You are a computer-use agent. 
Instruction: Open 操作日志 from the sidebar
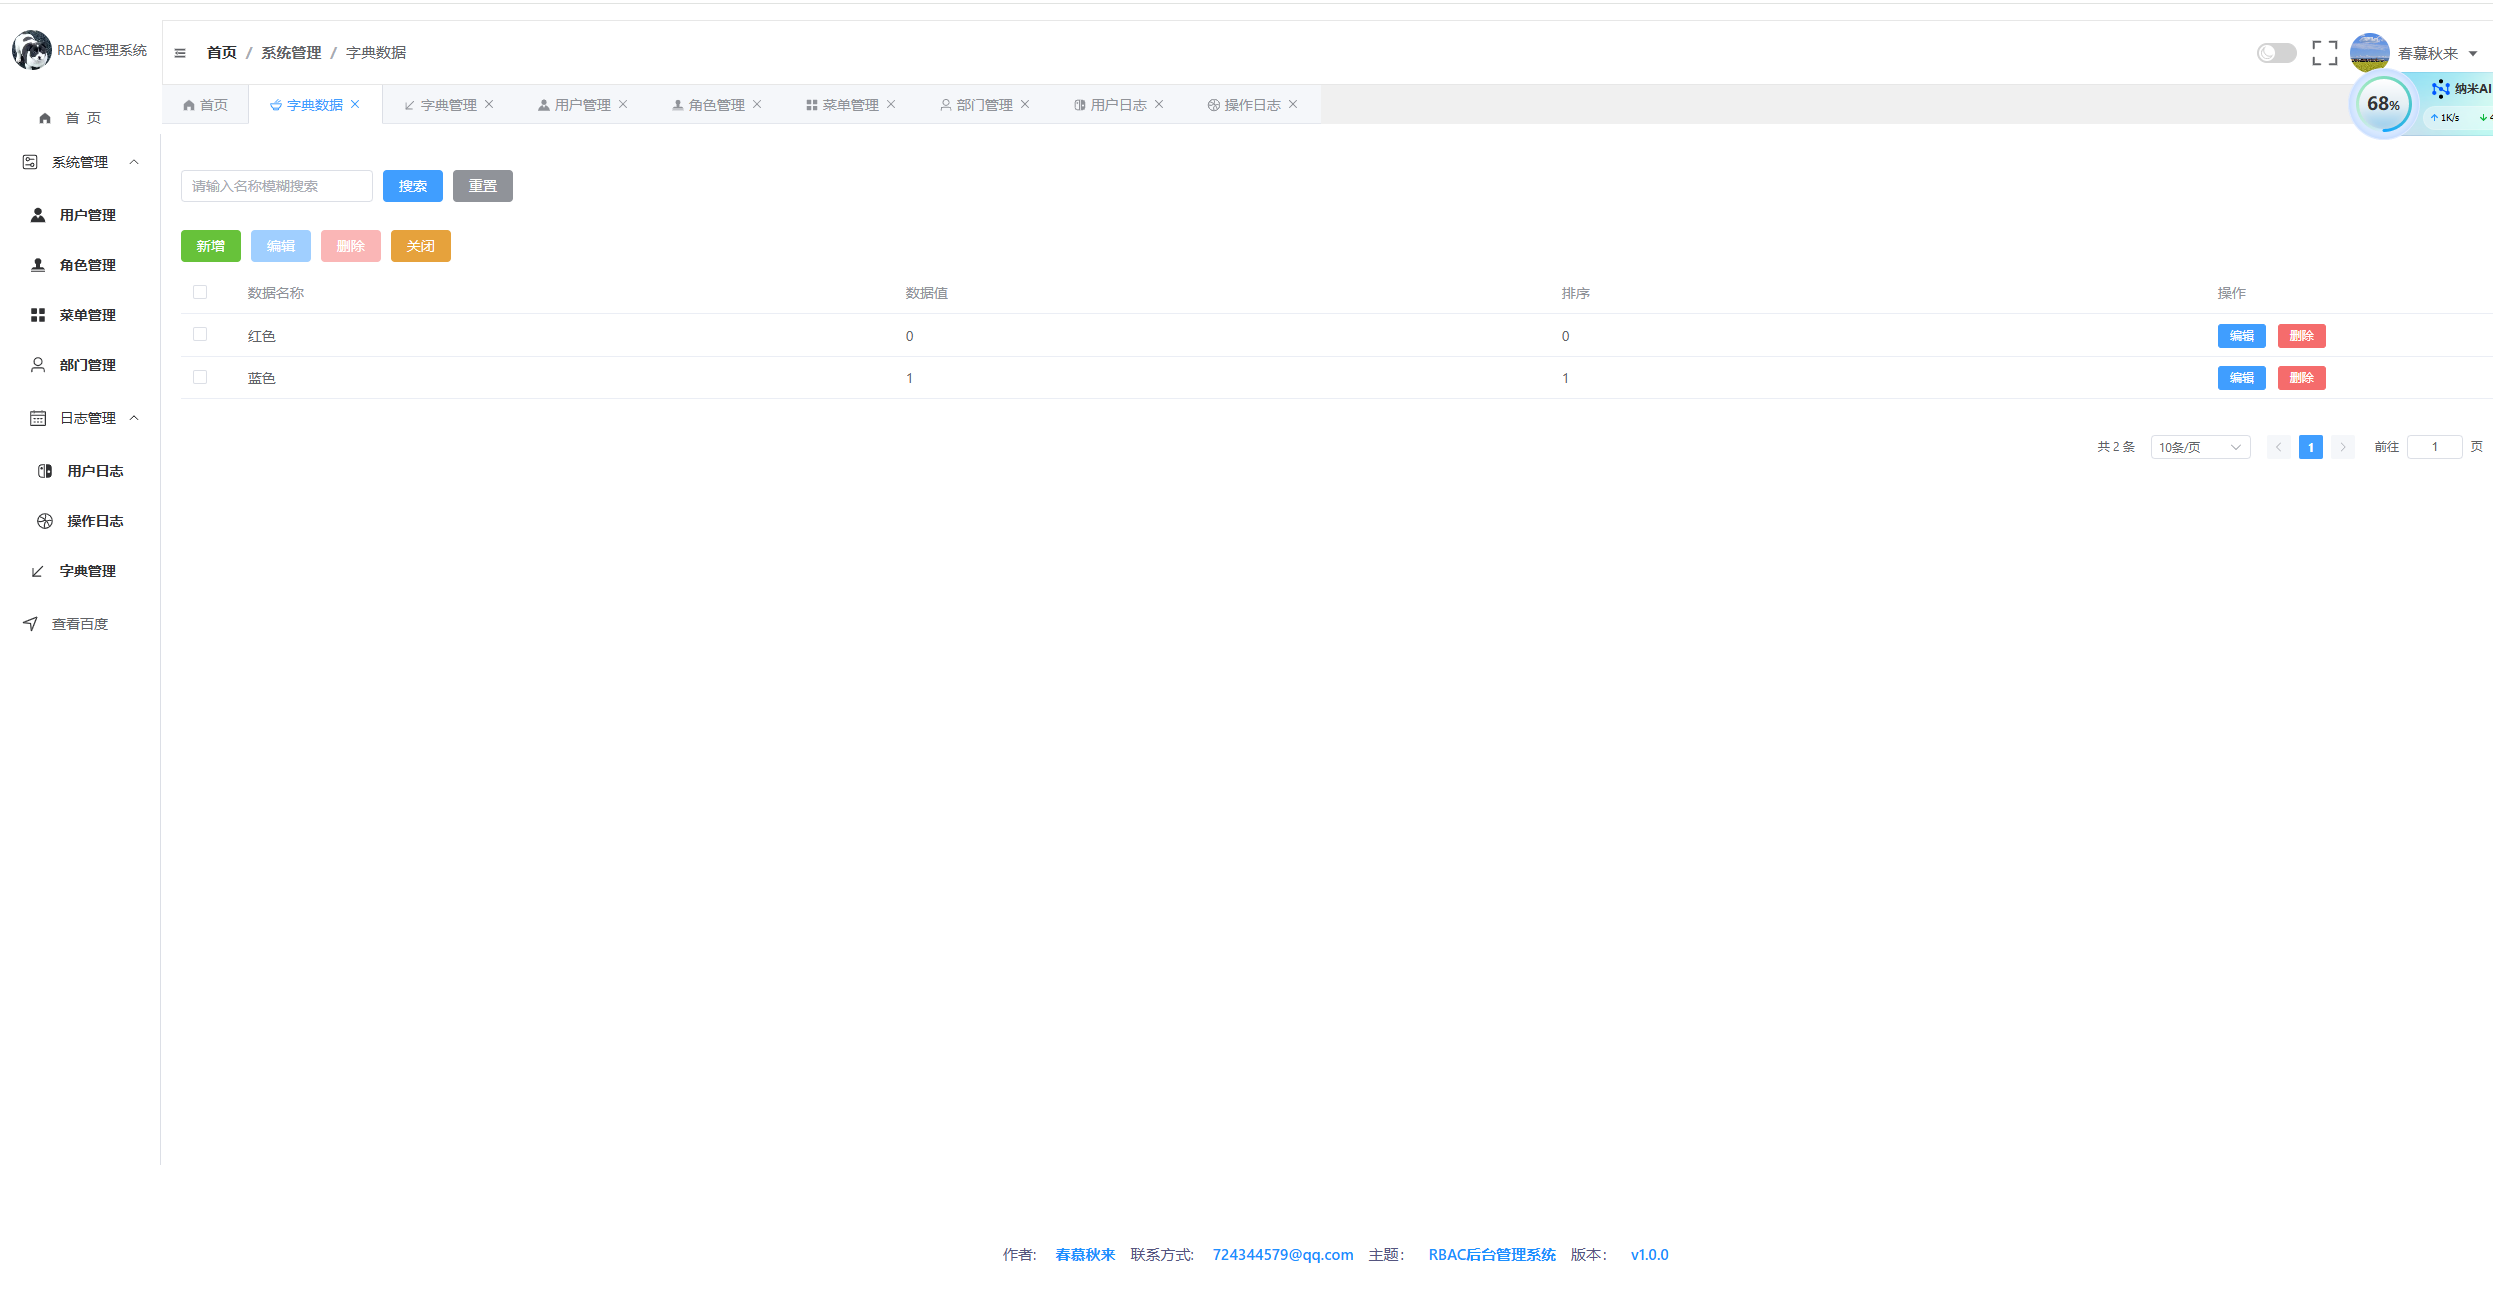(x=94, y=521)
